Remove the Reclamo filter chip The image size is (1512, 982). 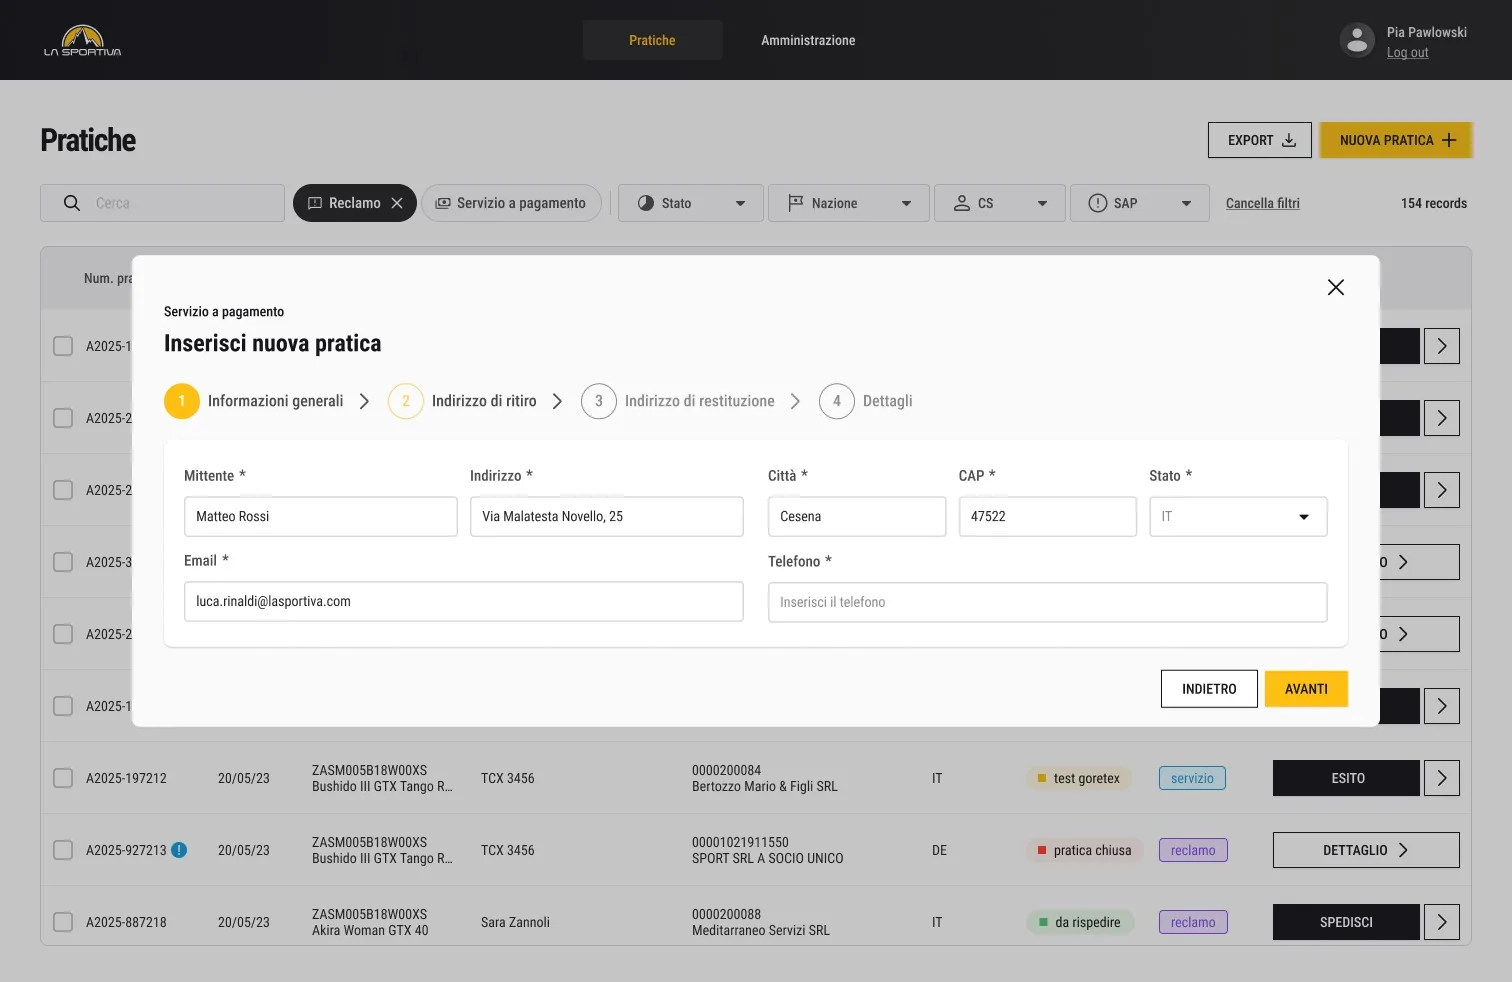pyautogui.click(x=397, y=203)
